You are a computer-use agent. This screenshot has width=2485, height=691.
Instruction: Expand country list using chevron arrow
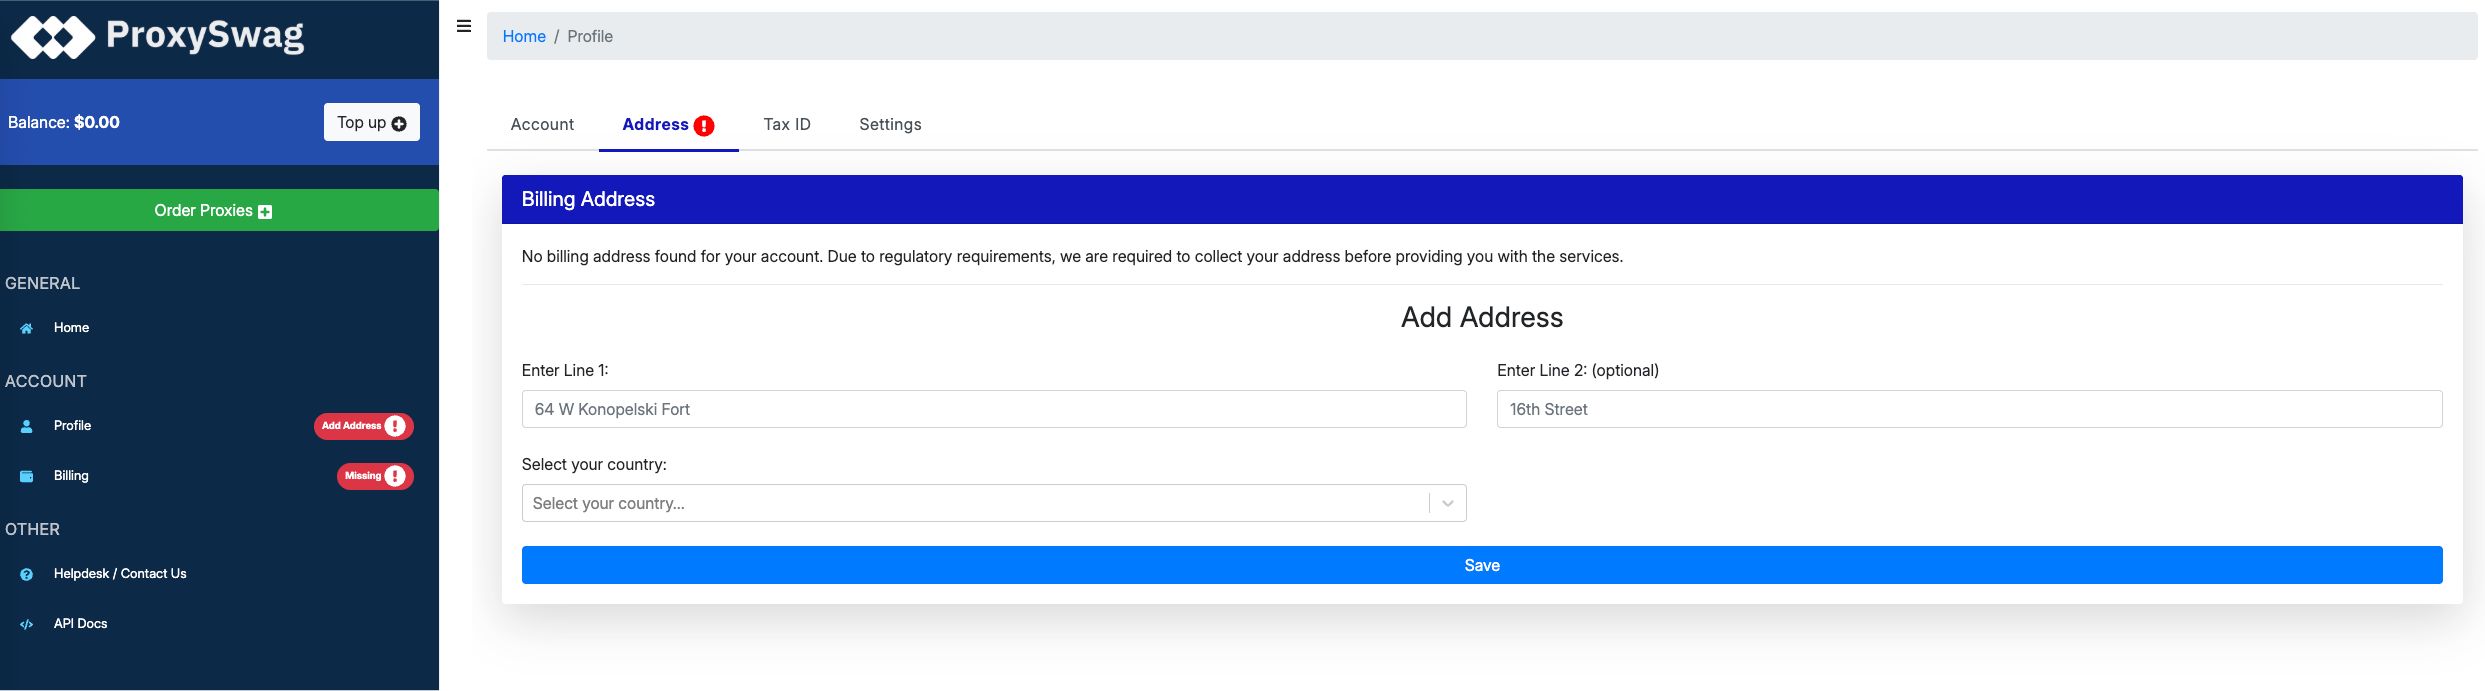pyautogui.click(x=1447, y=503)
